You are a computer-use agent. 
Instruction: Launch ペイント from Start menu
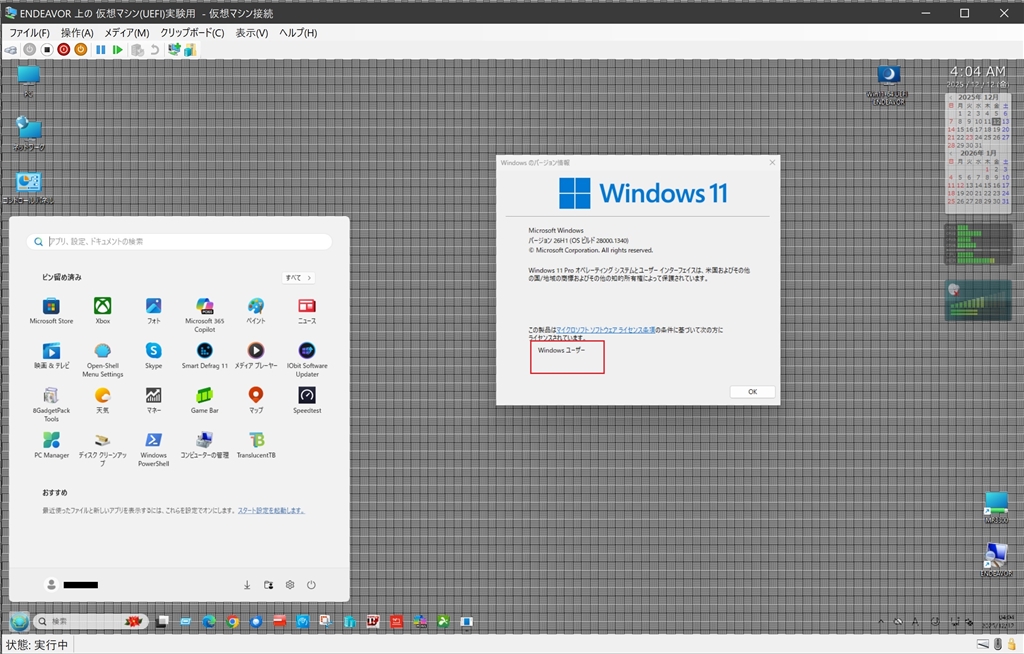tap(256, 311)
